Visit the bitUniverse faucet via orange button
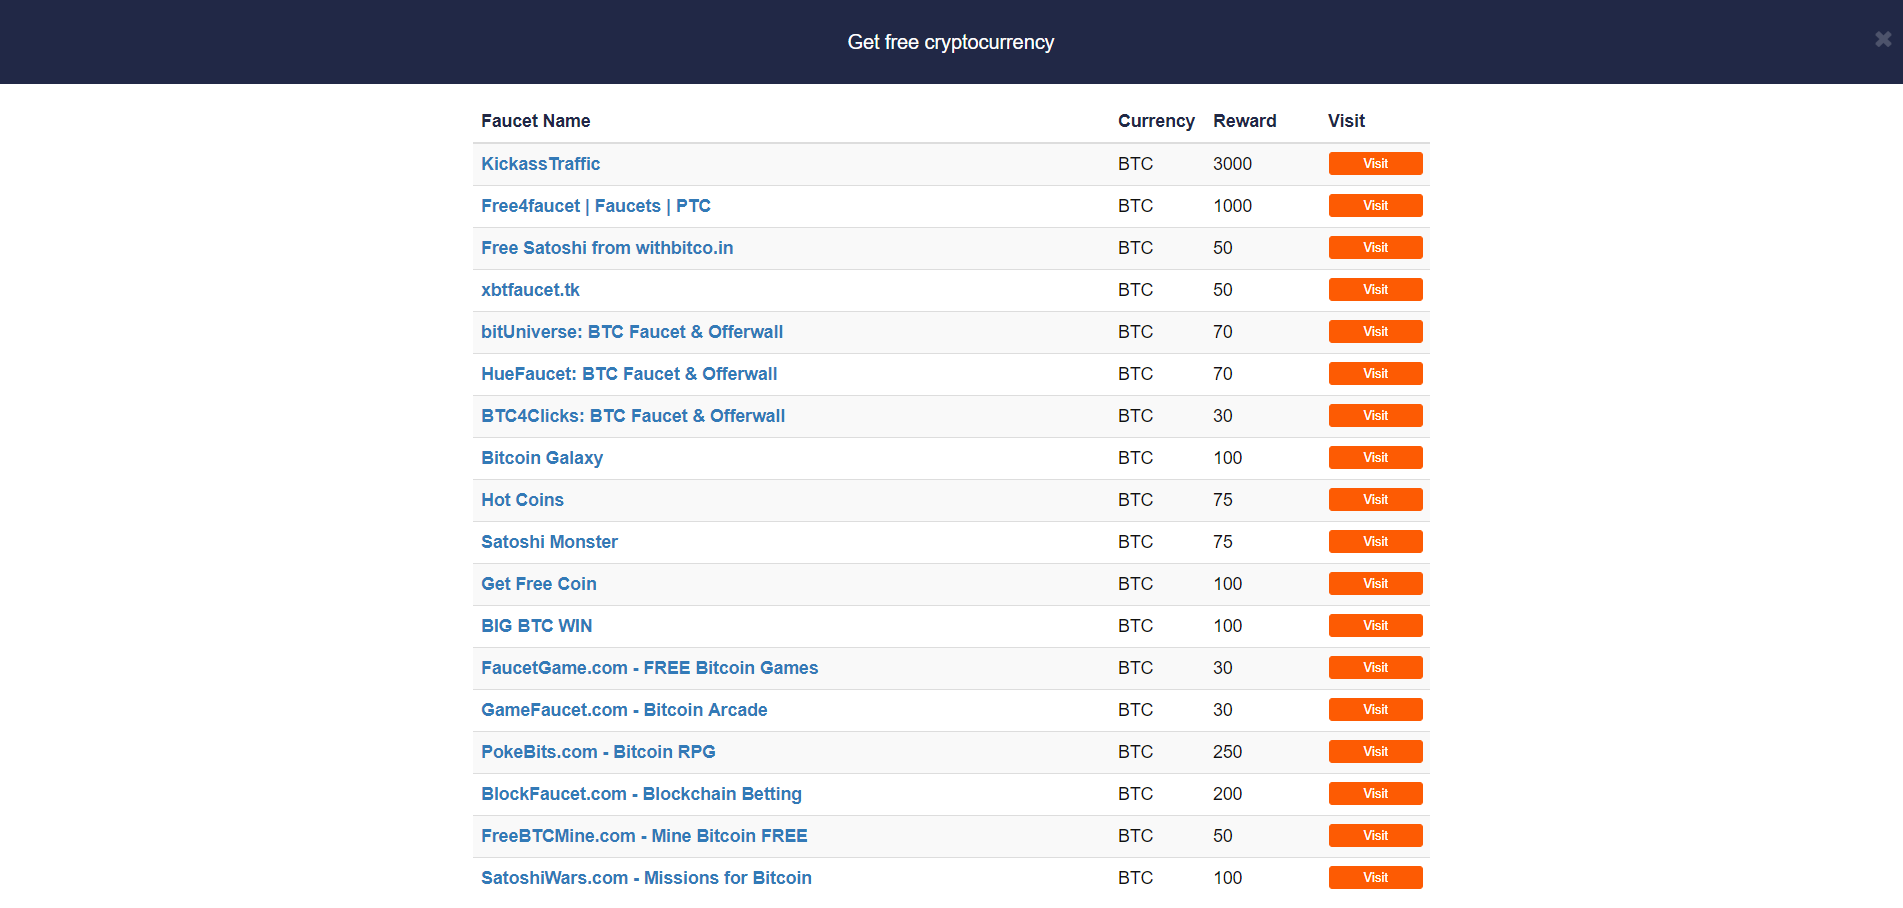1903x908 pixels. click(1375, 332)
